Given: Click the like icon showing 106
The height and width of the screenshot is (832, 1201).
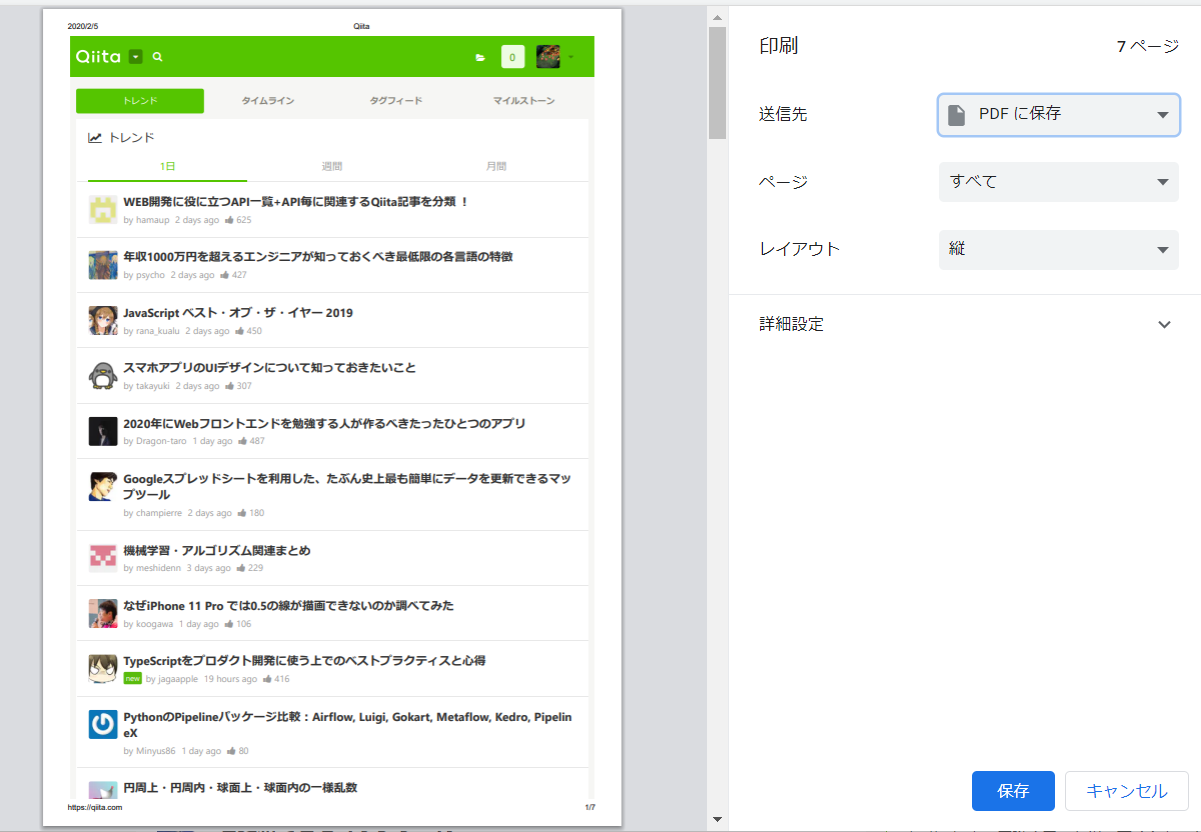Looking at the screenshot, I should point(229,624).
